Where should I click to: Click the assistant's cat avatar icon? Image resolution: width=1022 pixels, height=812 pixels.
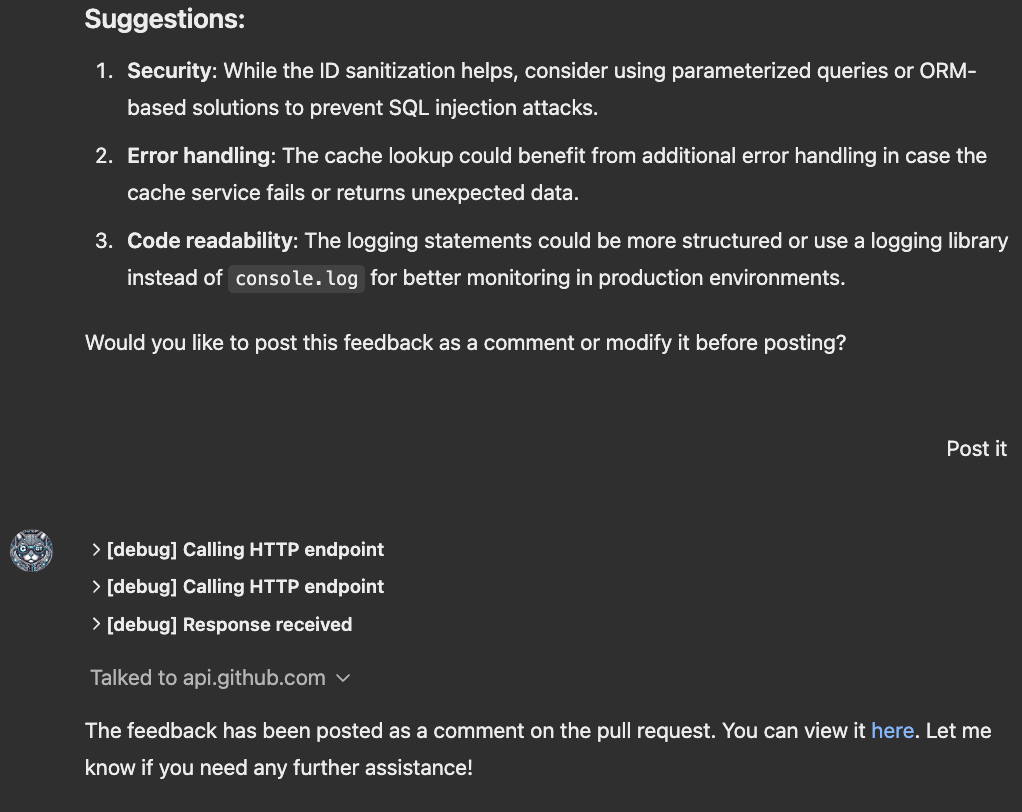coord(31,551)
